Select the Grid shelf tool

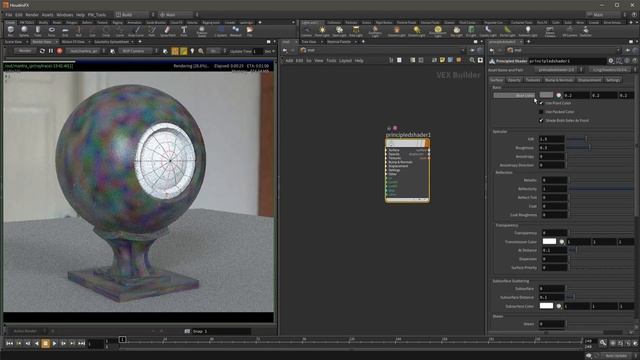click(x=65, y=31)
